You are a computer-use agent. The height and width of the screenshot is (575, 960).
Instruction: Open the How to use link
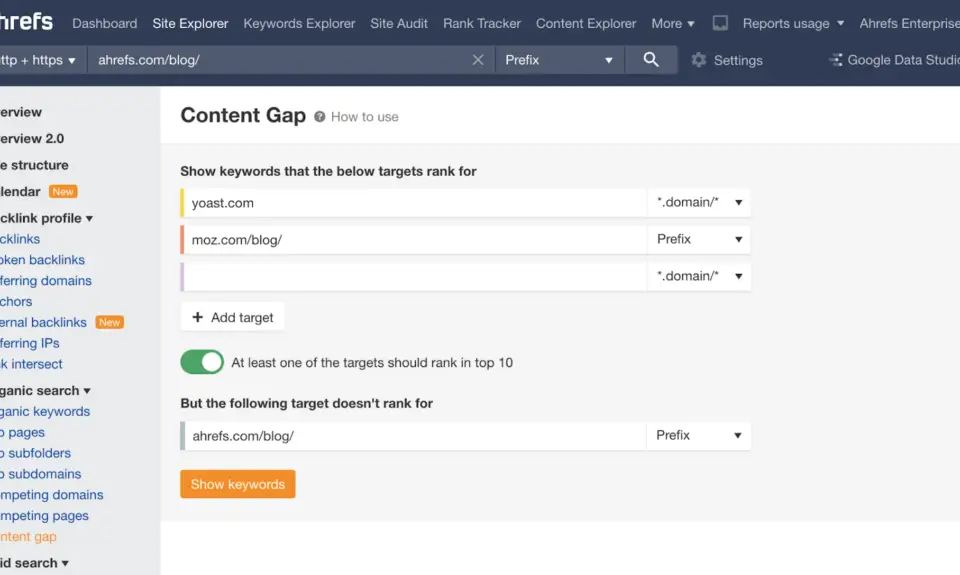365,117
